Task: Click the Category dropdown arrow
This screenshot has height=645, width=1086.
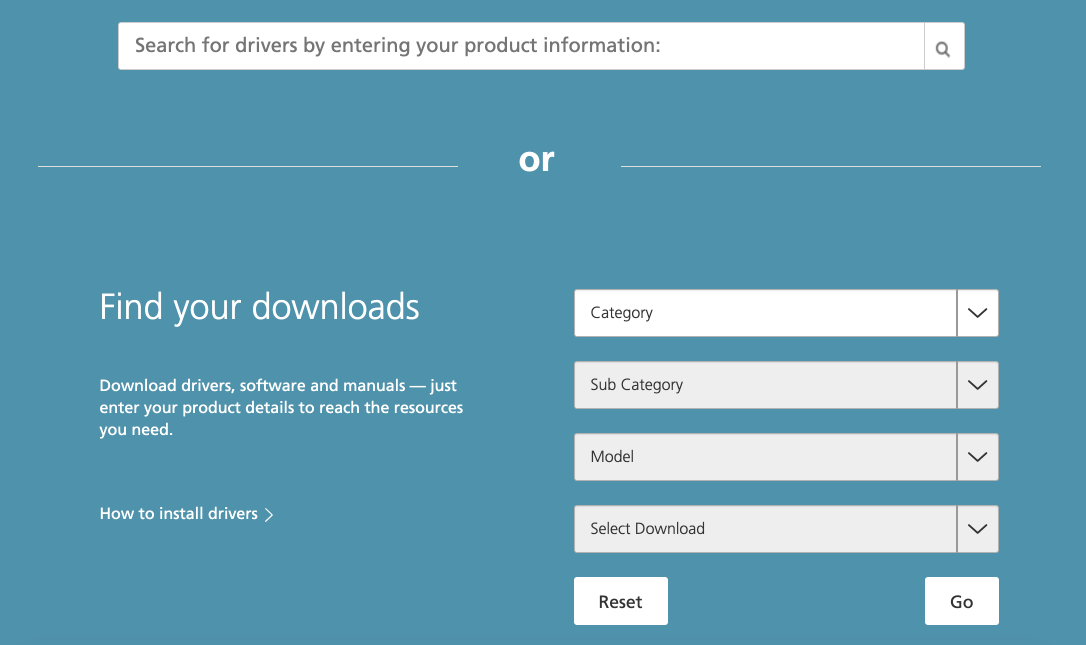Action: (977, 312)
